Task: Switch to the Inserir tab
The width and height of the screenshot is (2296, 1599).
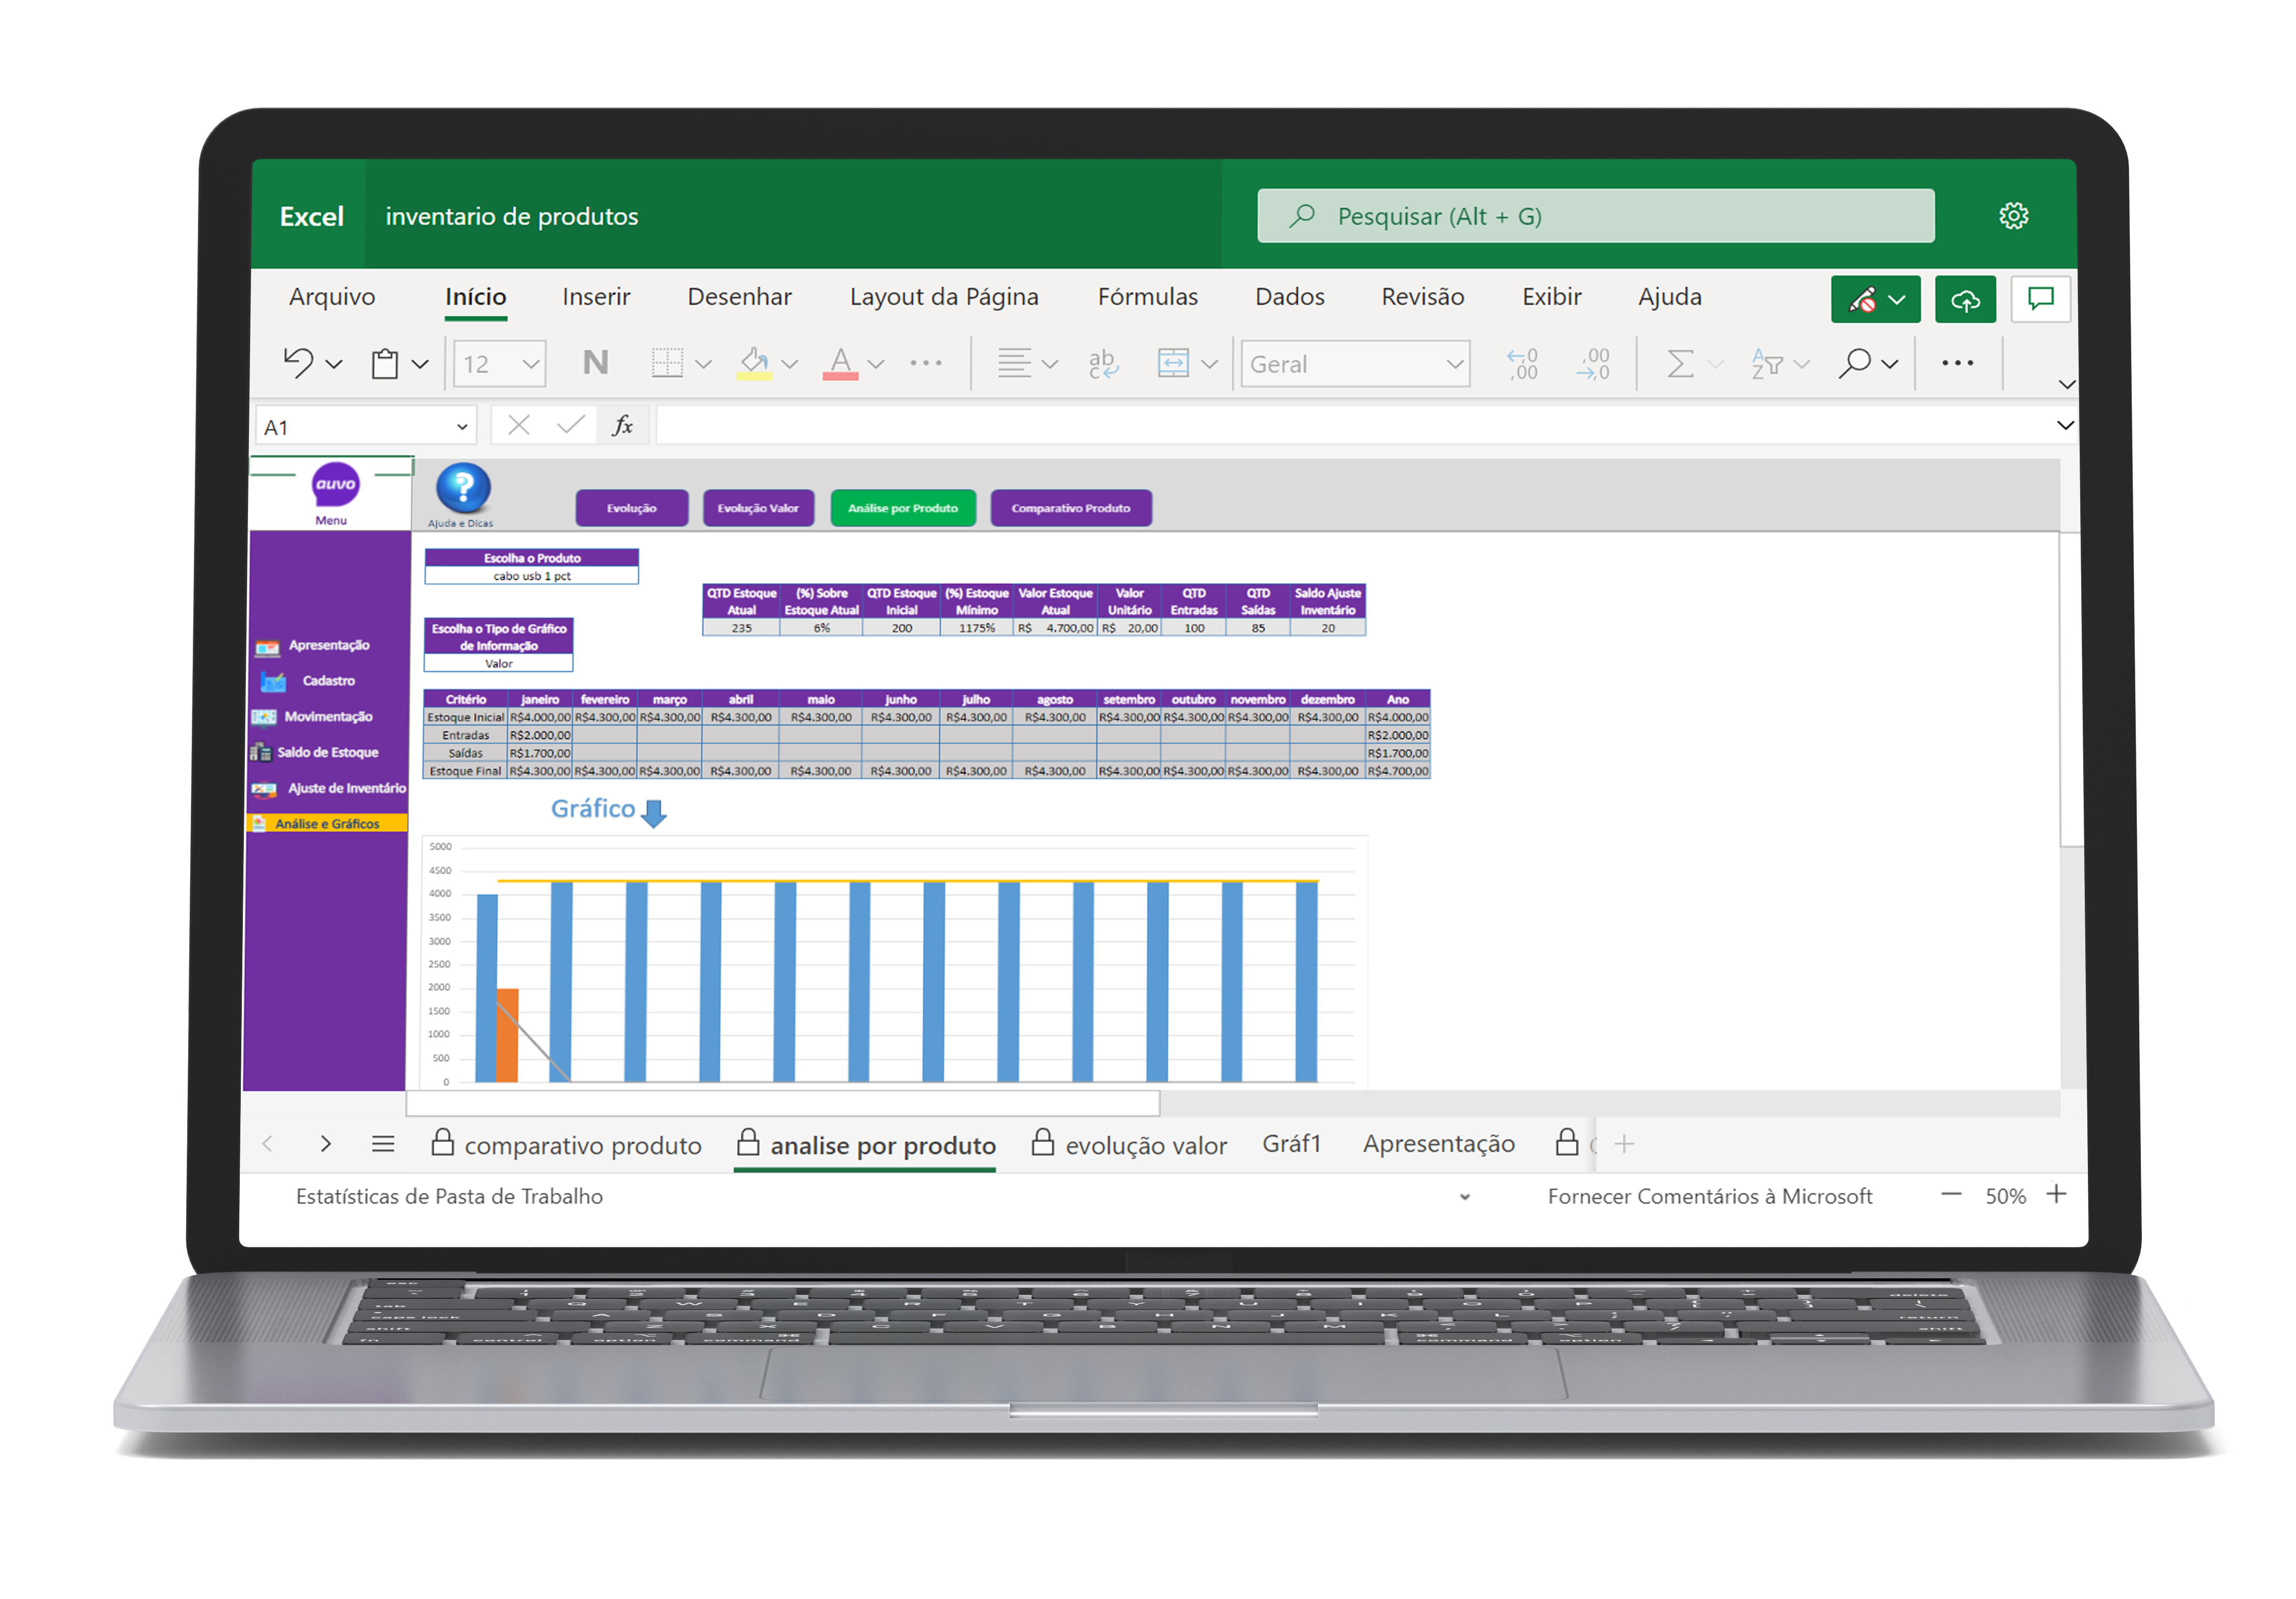Action: [x=596, y=297]
